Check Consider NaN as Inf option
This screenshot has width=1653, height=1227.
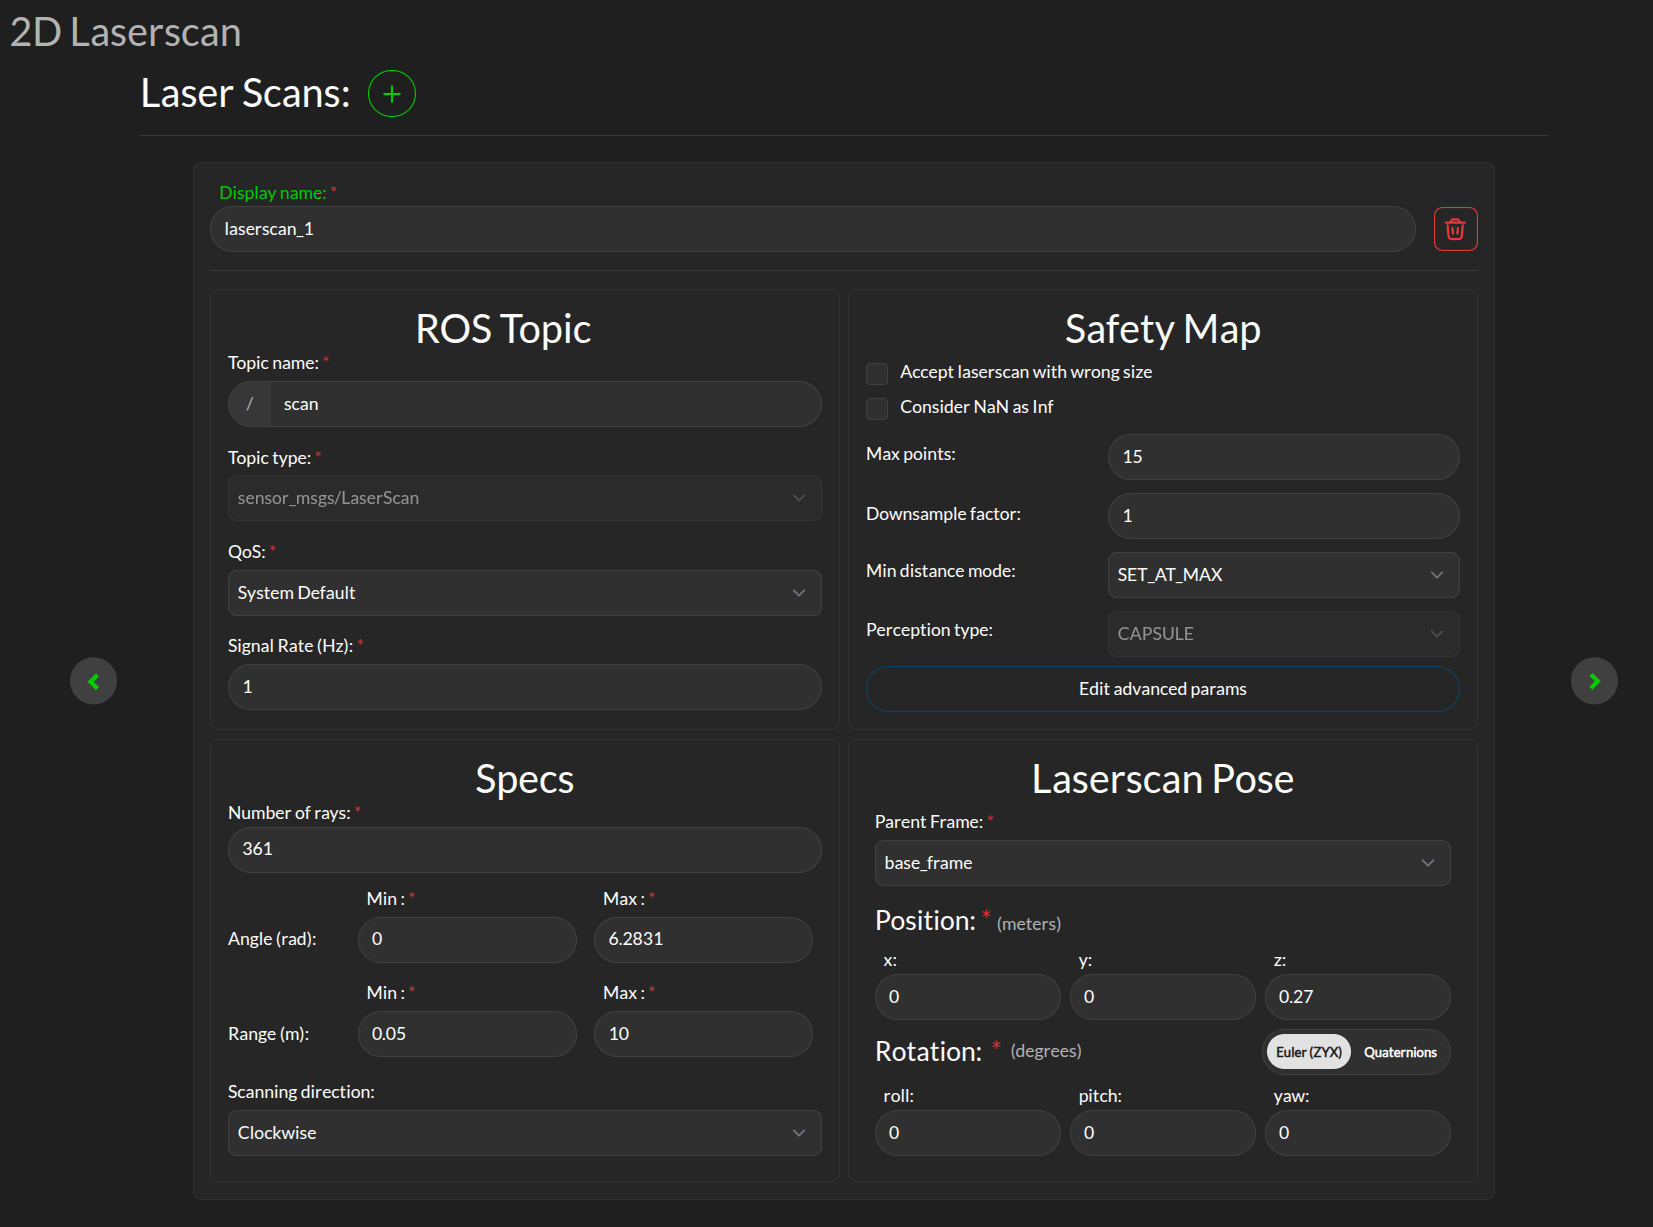pyautogui.click(x=877, y=408)
